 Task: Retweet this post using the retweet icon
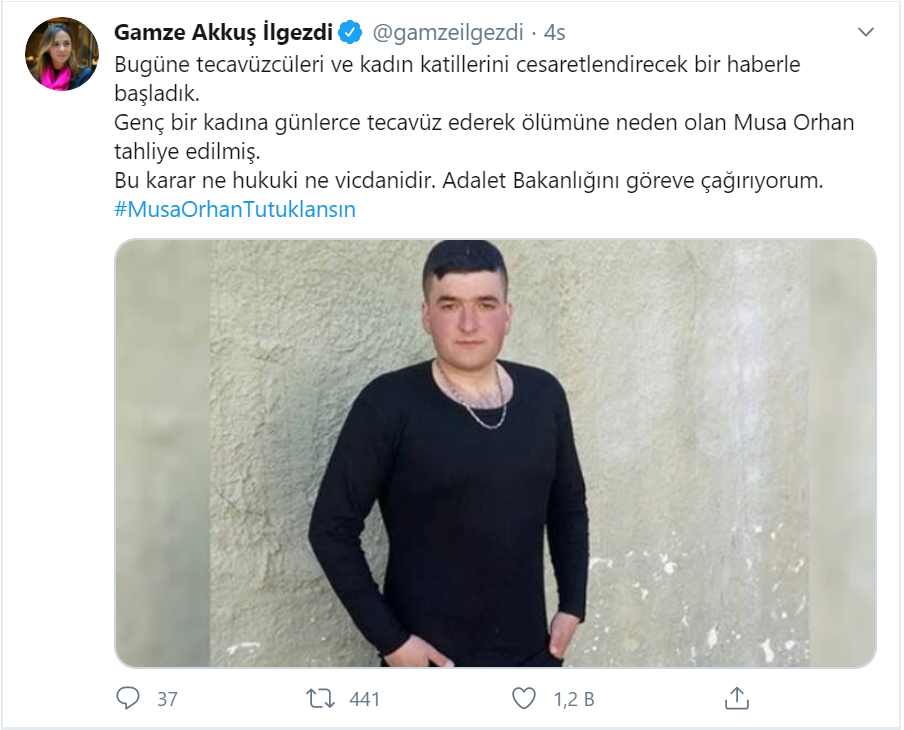pyautogui.click(x=320, y=699)
